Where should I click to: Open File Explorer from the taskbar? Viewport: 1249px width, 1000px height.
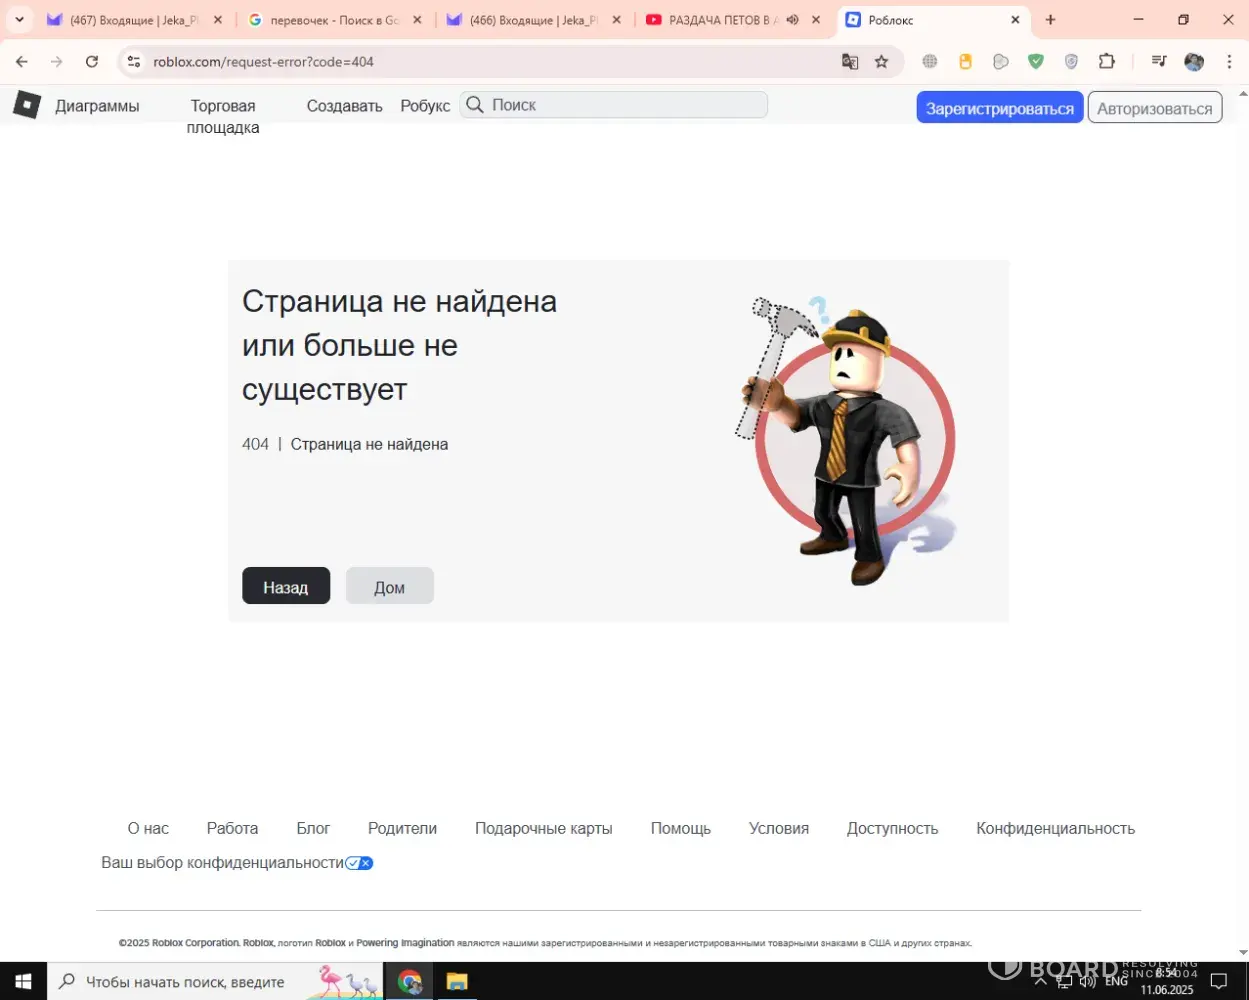pos(456,981)
